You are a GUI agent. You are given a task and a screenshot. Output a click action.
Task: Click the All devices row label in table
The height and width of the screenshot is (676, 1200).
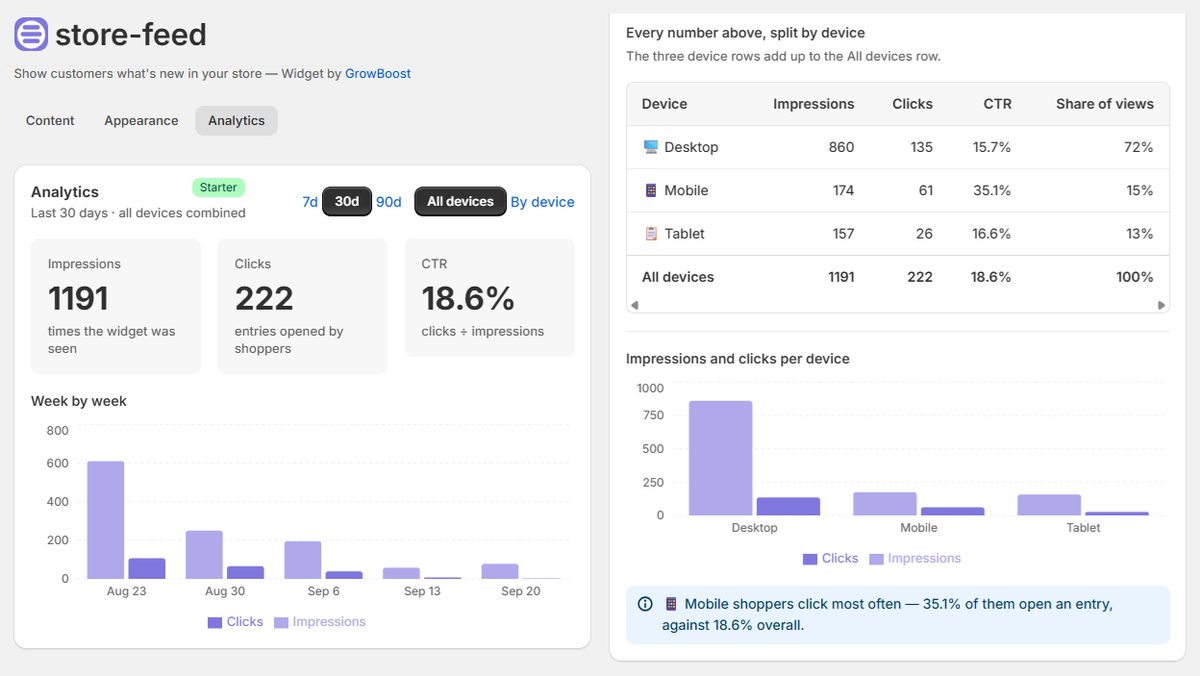click(x=678, y=277)
